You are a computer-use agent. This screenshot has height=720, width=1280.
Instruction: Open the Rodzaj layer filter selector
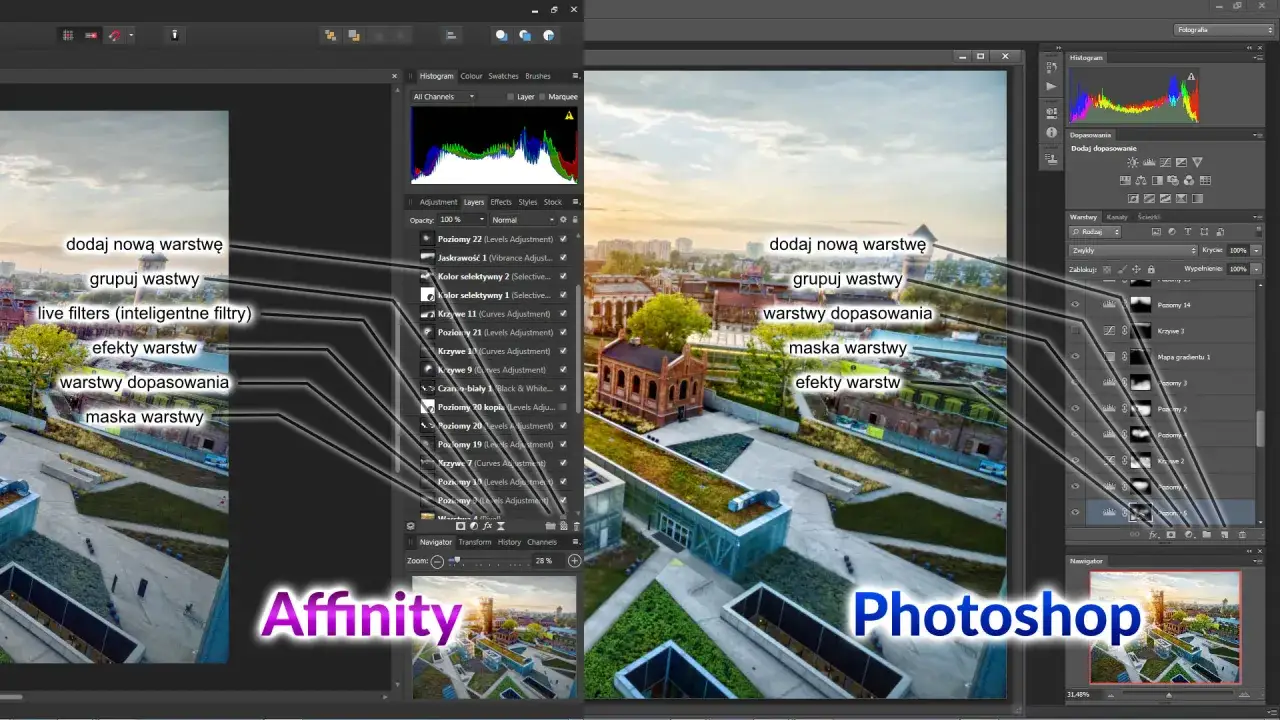(1094, 232)
